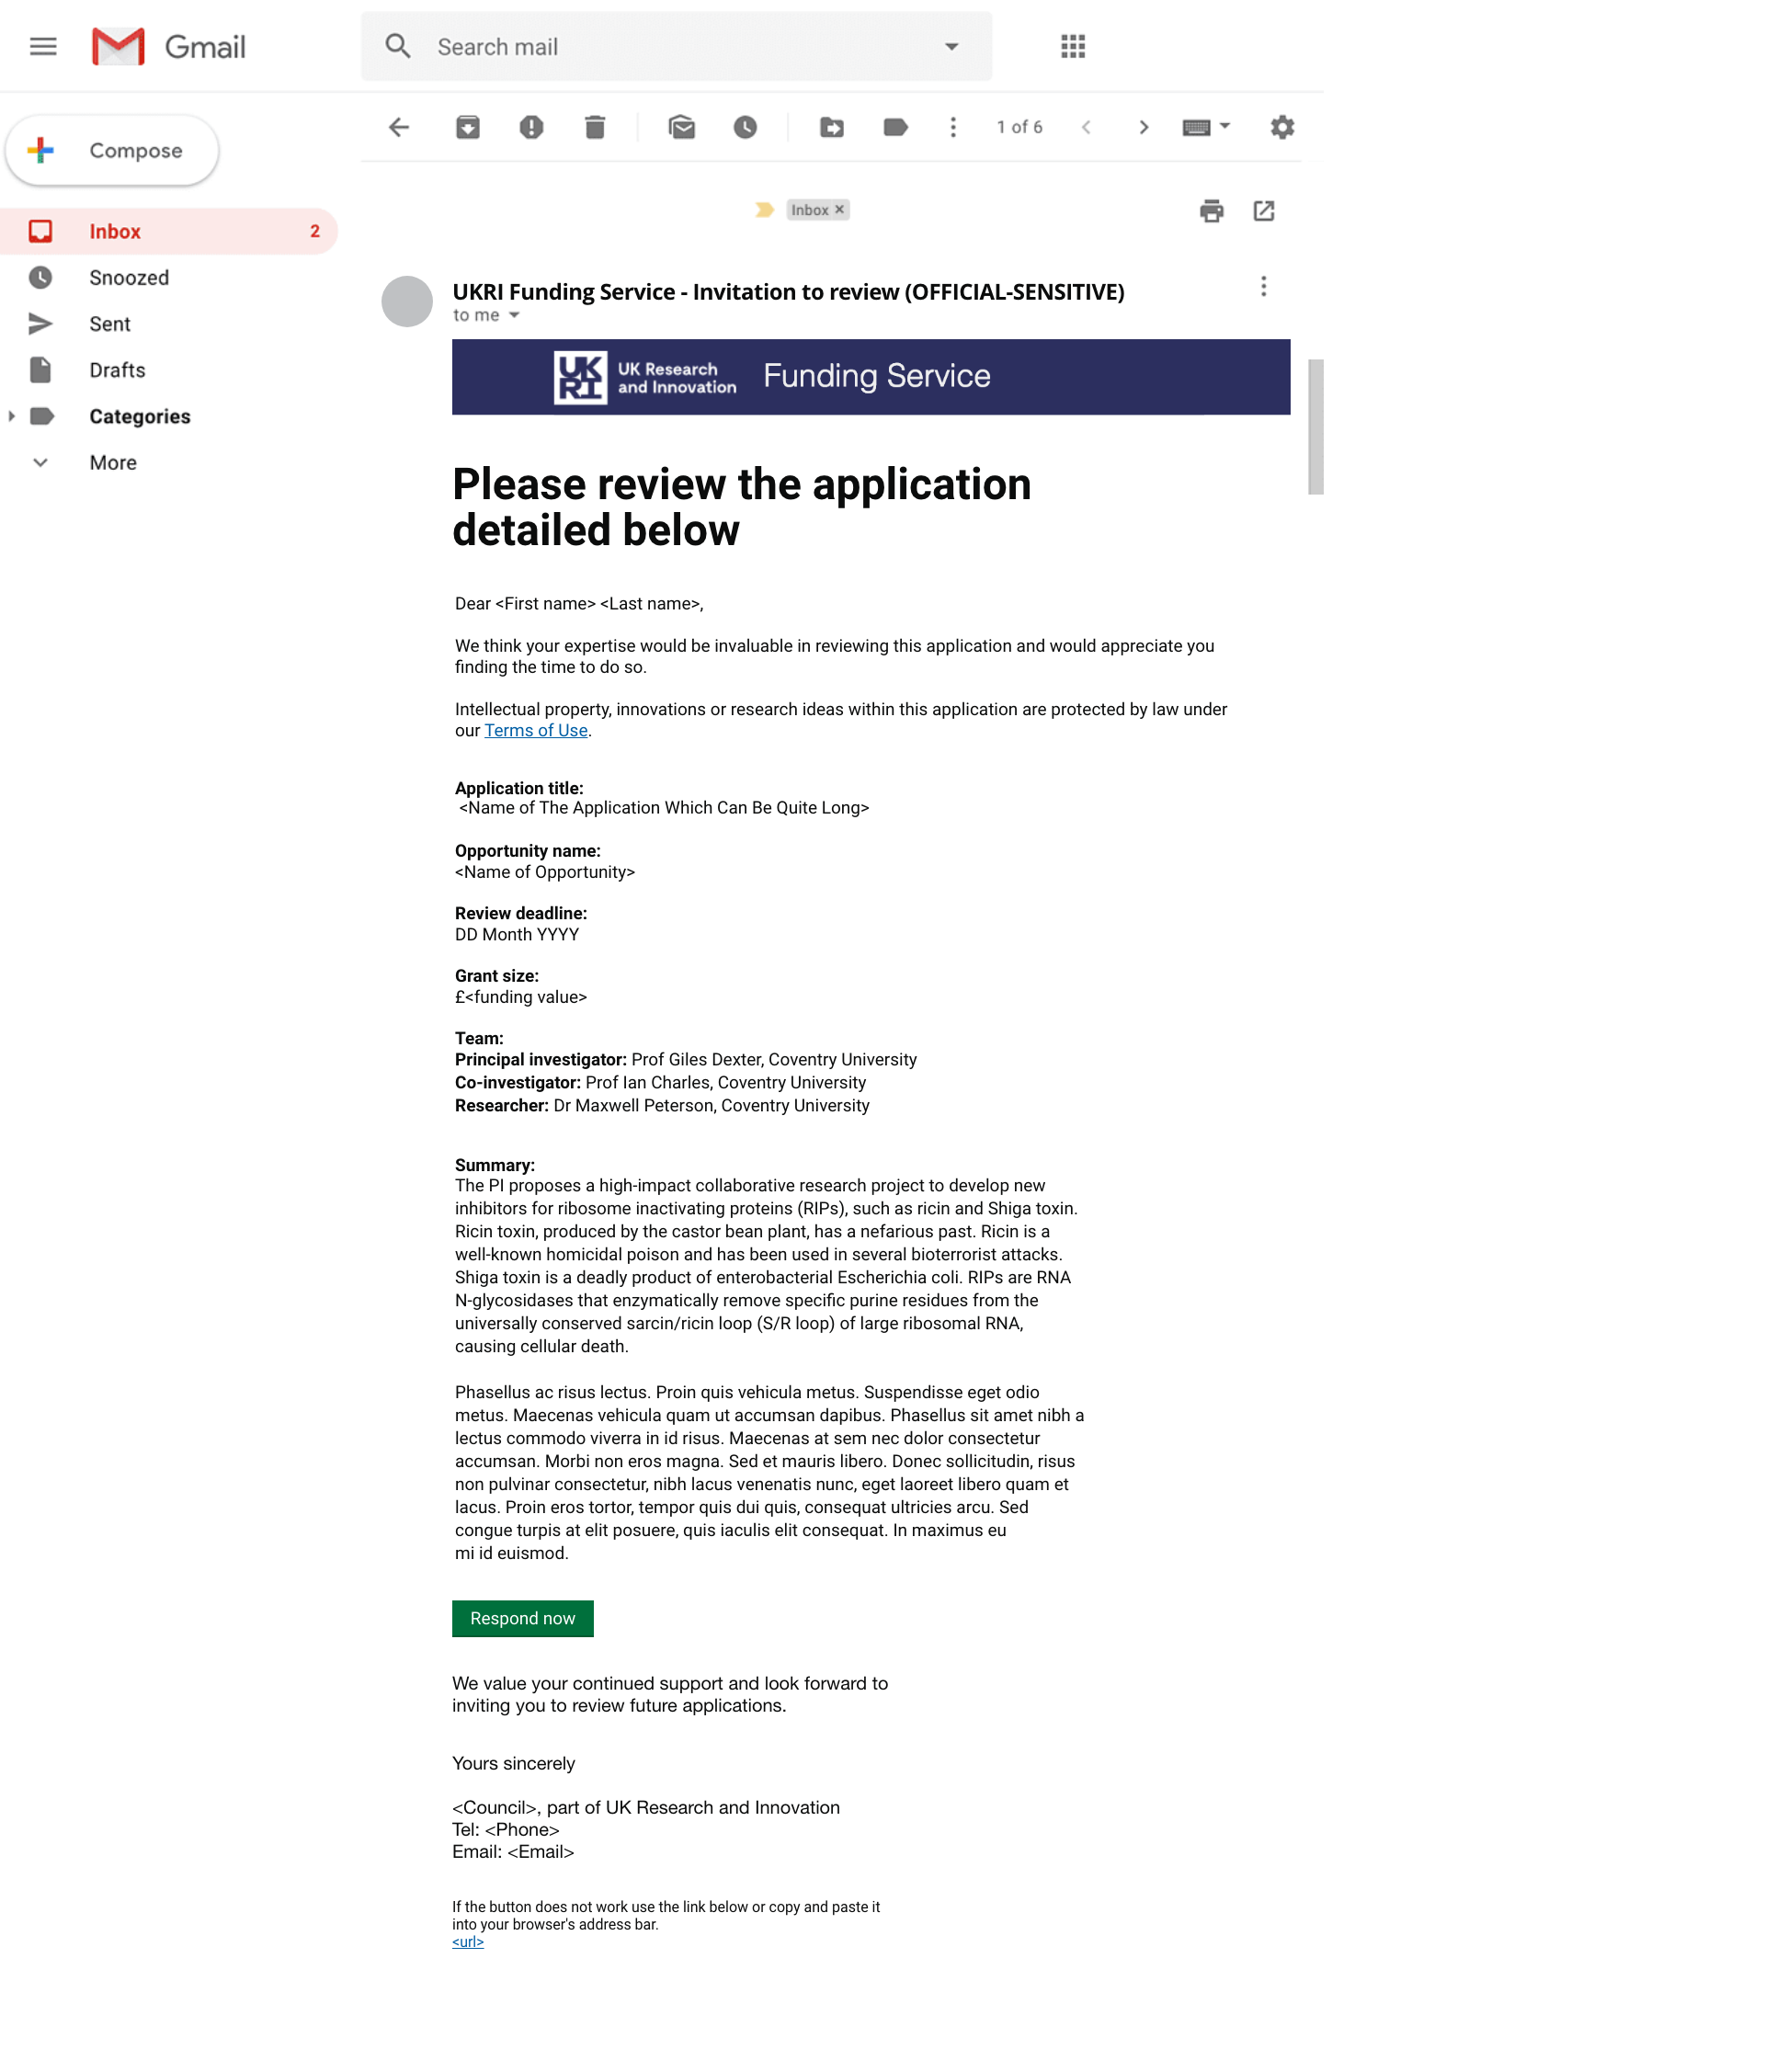Open the email in a new window
Viewport: 1765px width, 2072px height.
click(1264, 211)
